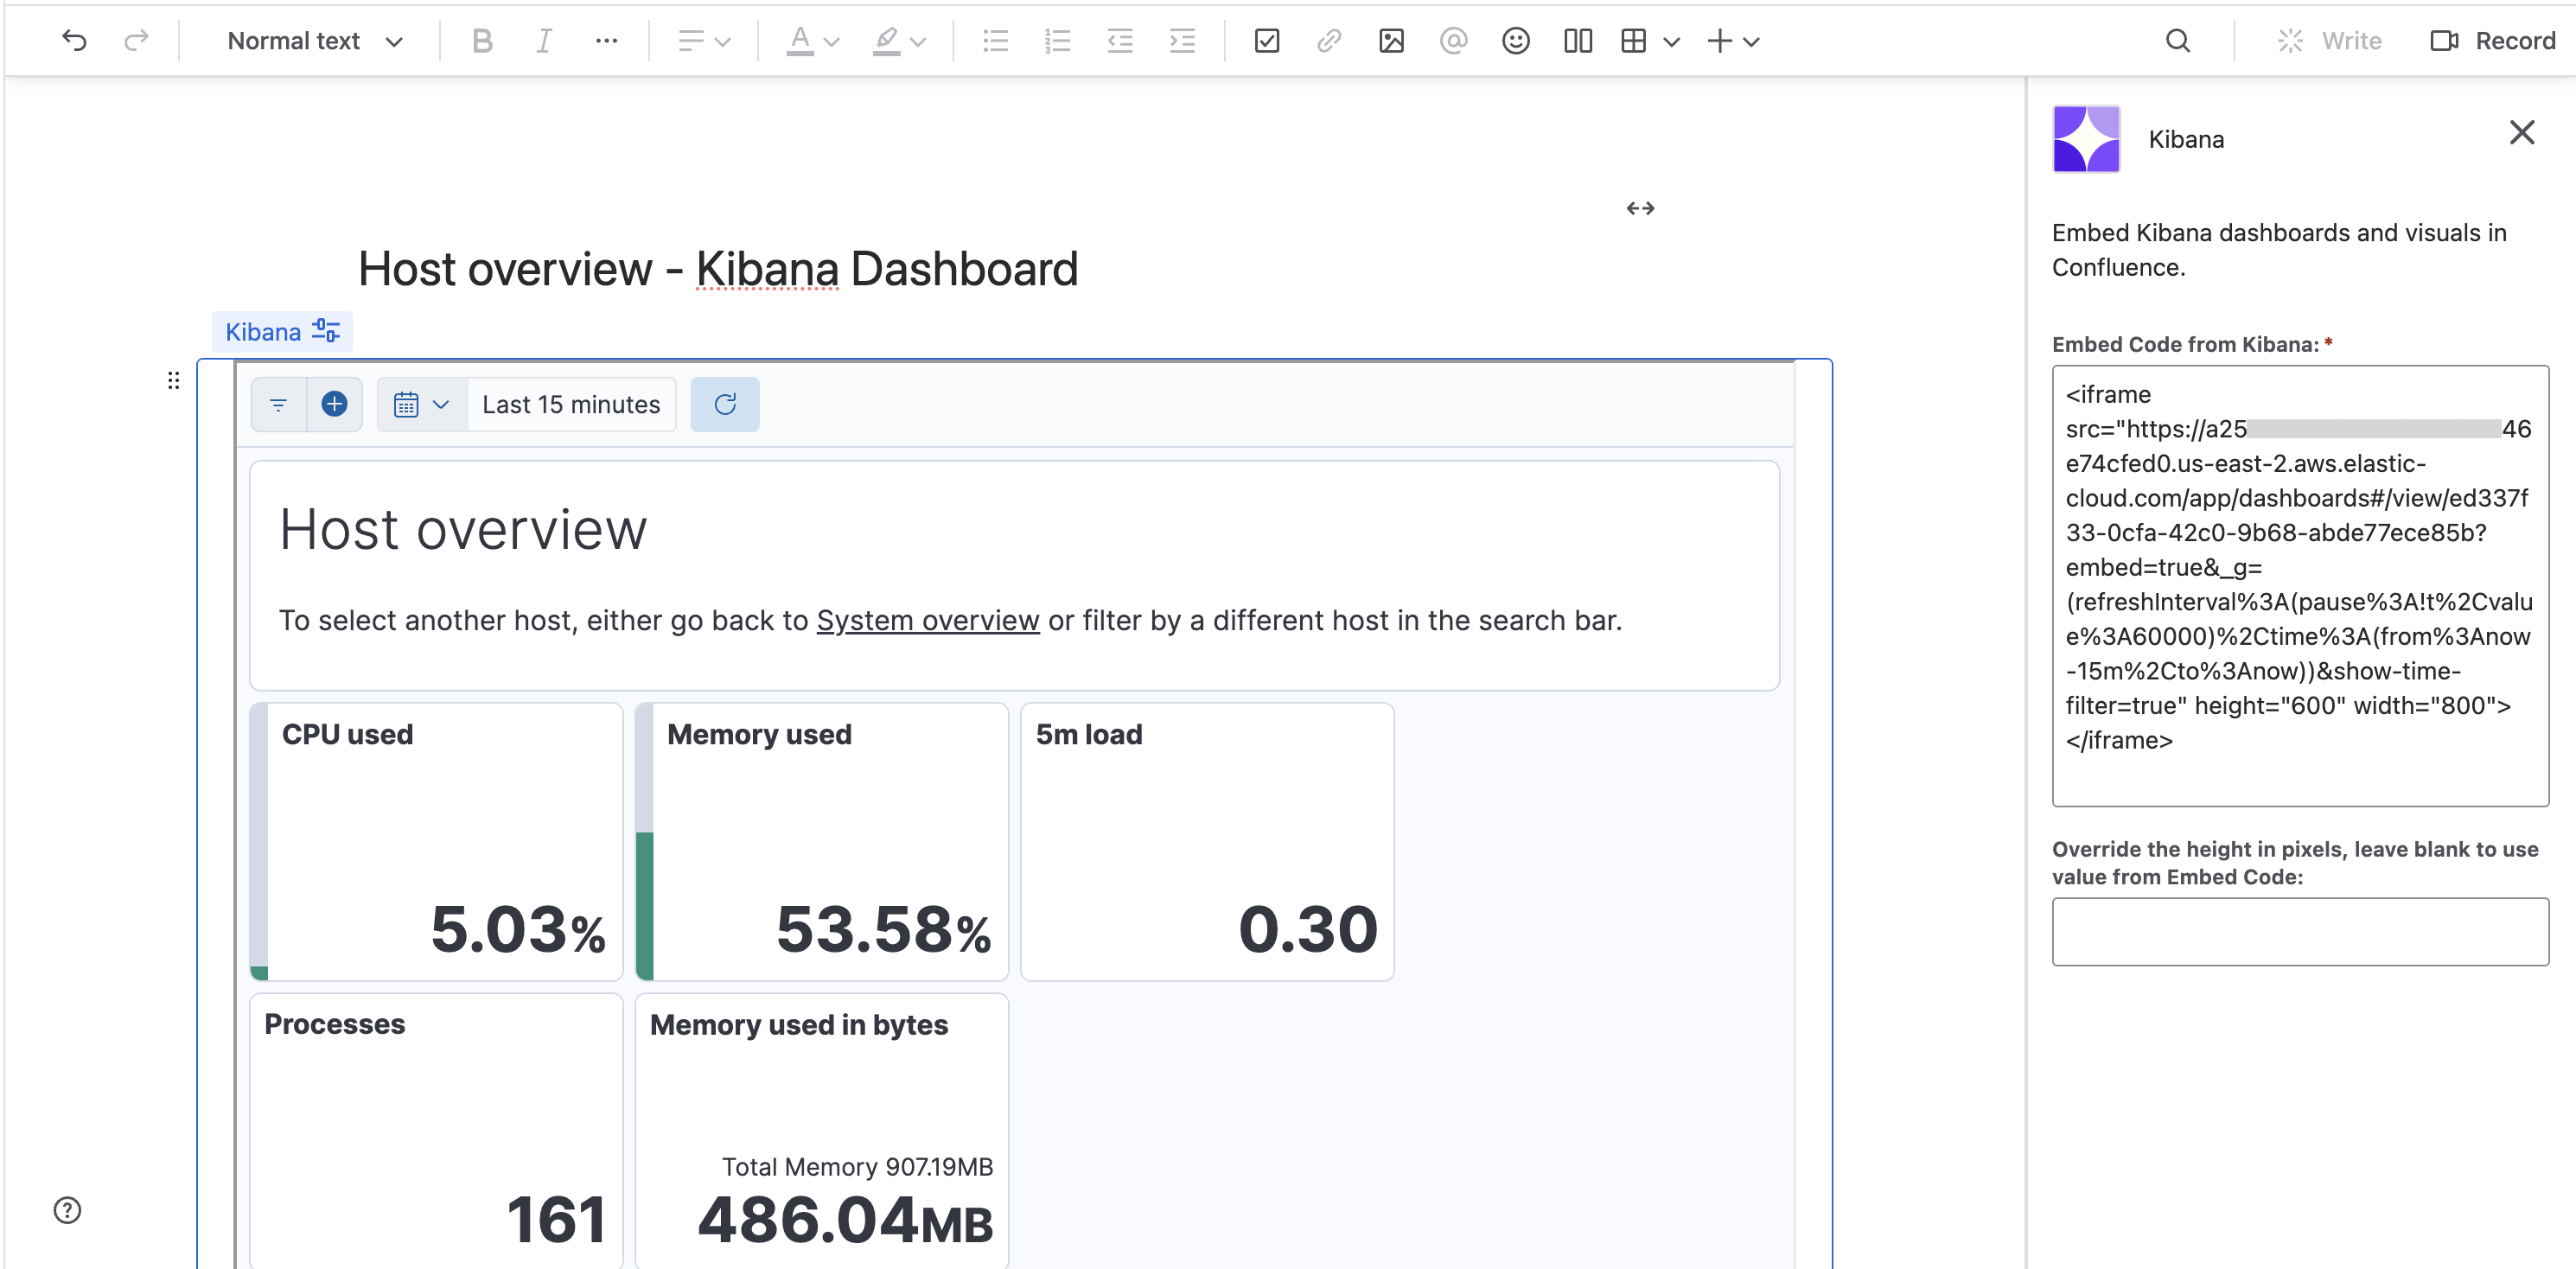
Task: Expand the highlight color arrow
Action: [919, 42]
